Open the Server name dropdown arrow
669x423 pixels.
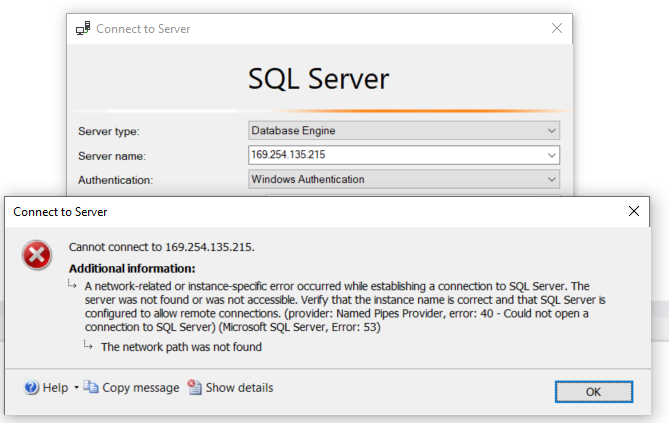(x=551, y=155)
